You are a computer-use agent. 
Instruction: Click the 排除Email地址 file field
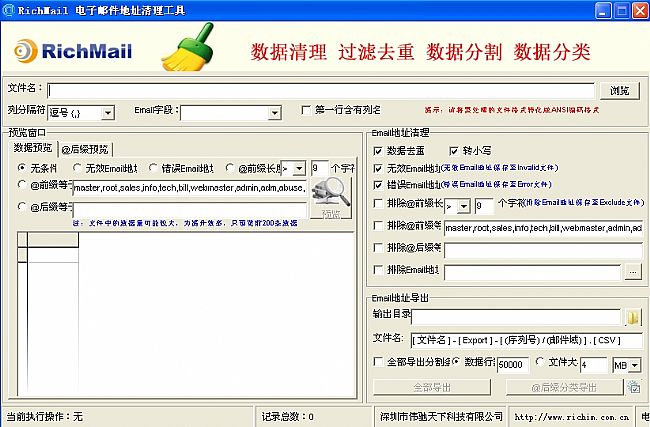[x=532, y=272]
